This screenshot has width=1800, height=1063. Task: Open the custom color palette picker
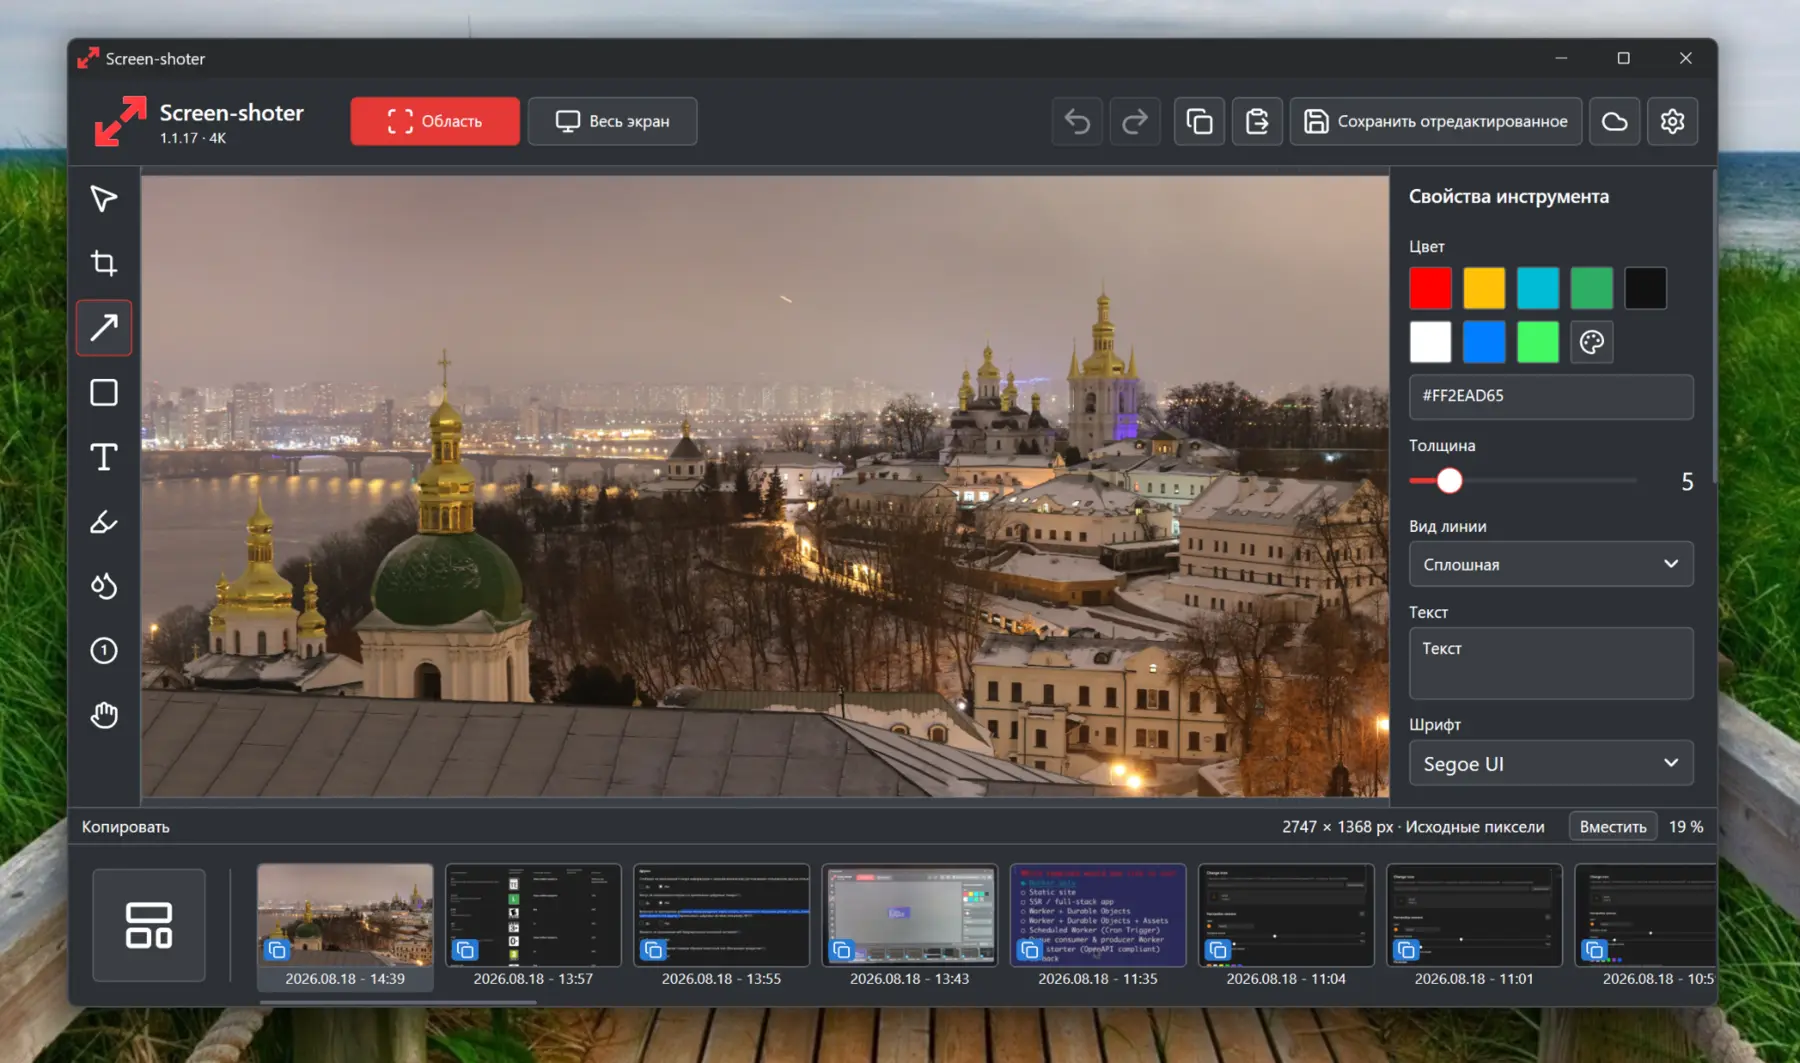(x=1592, y=342)
